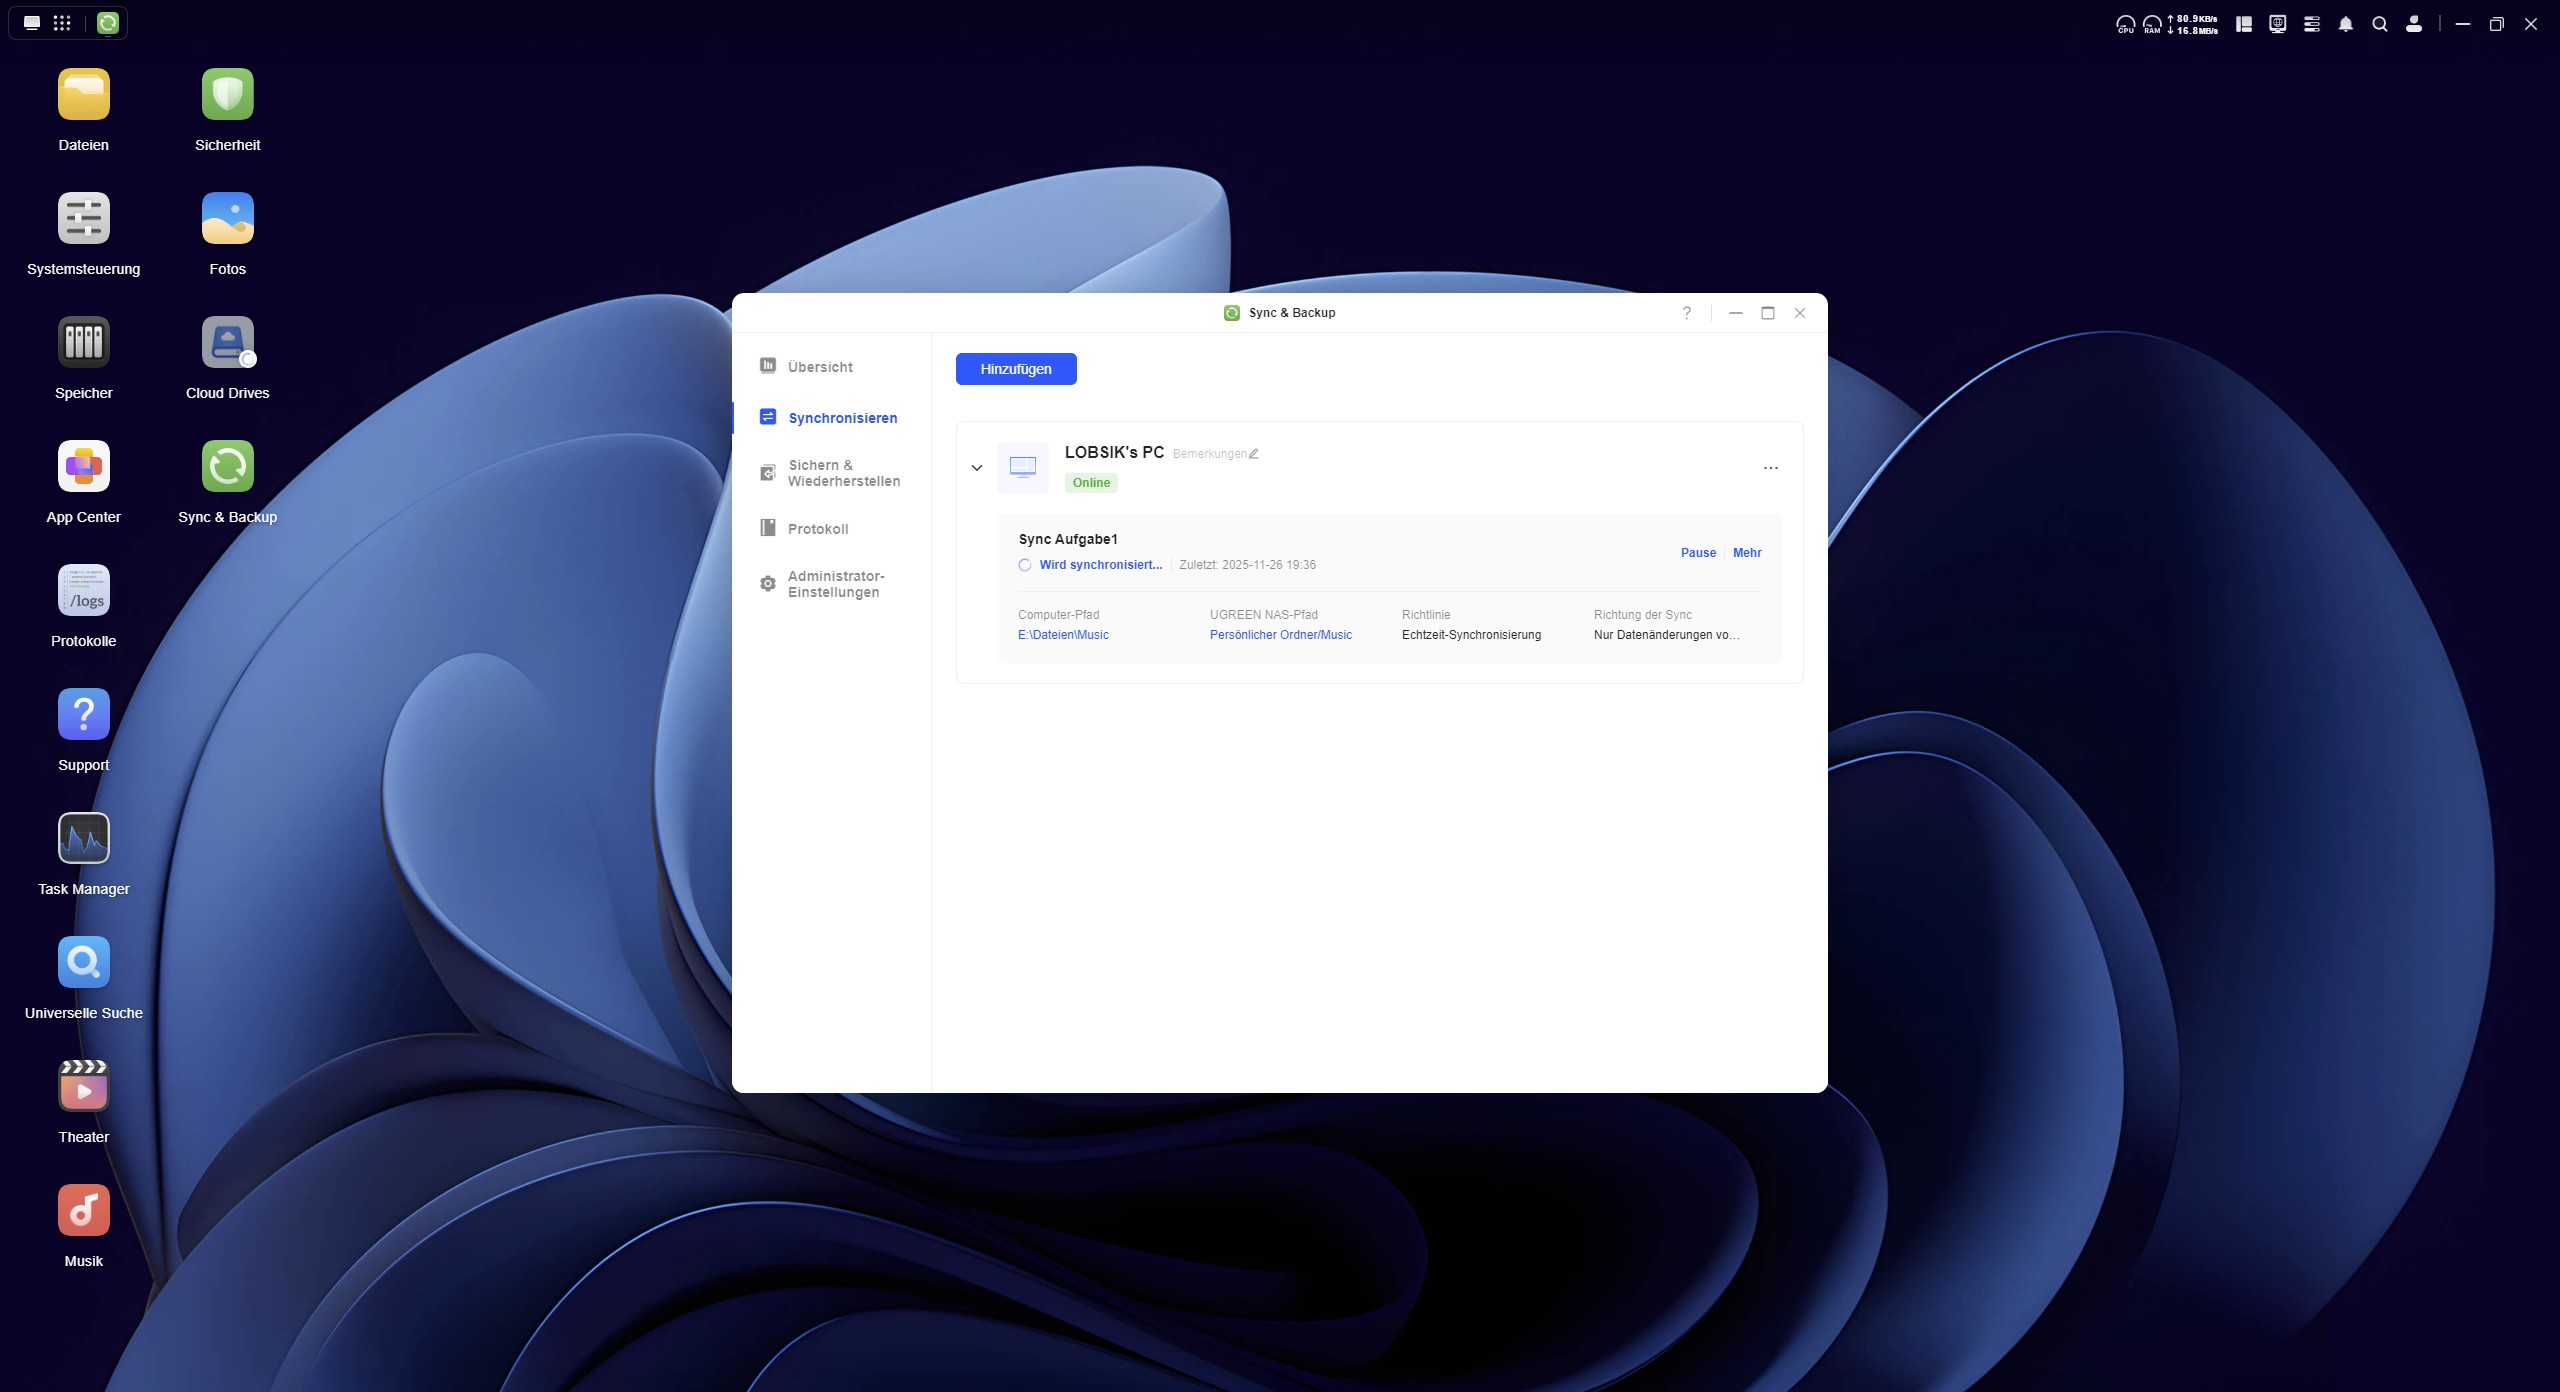
Task: Open the E:\Dateien\Music computer path link
Action: coord(1062,635)
